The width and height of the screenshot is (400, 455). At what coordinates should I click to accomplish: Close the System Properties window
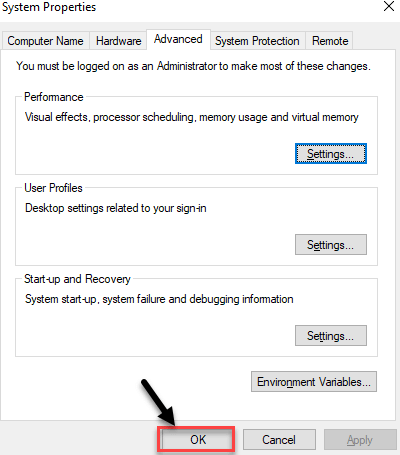point(389,6)
